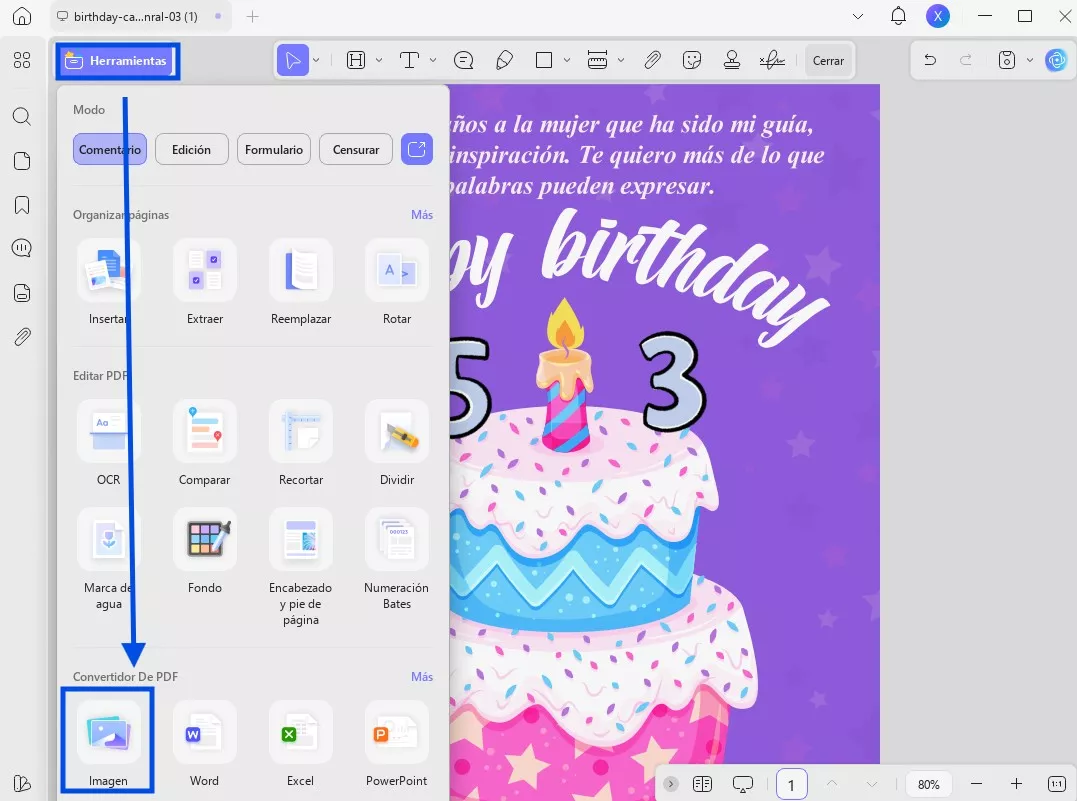Viewport: 1077px width, 801px height.
Task: Select the Comparar tool
Action: click(205, 432)
